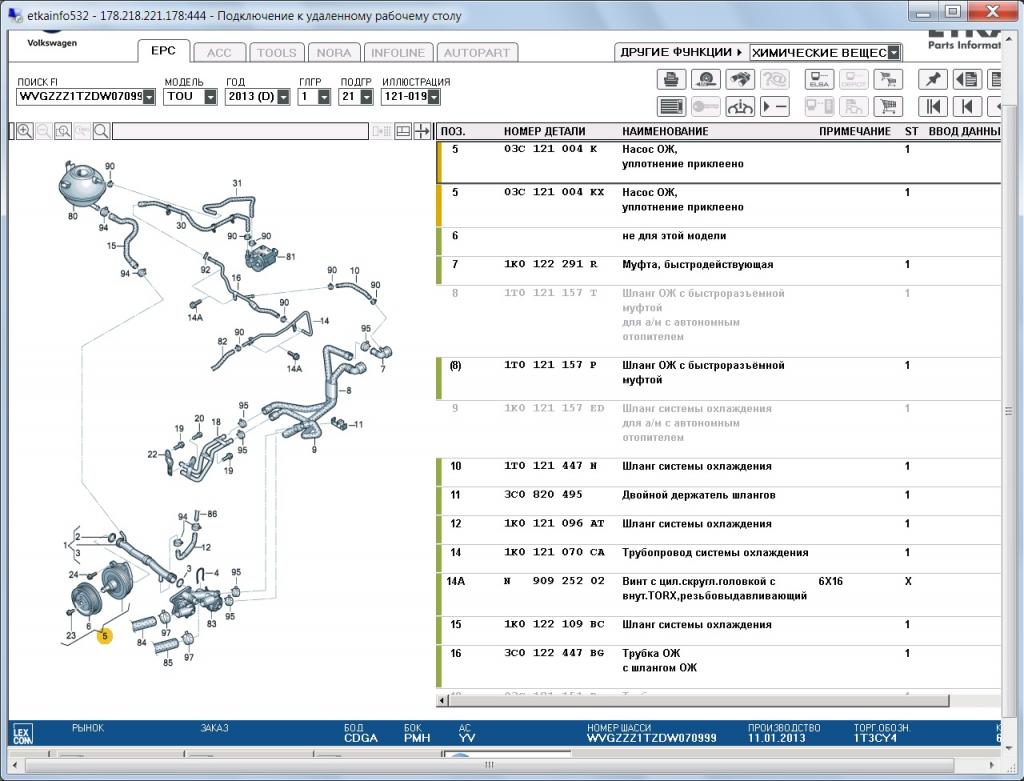Open the INFOLINE tab
1024x781 pixels.
tap(398, 53)
